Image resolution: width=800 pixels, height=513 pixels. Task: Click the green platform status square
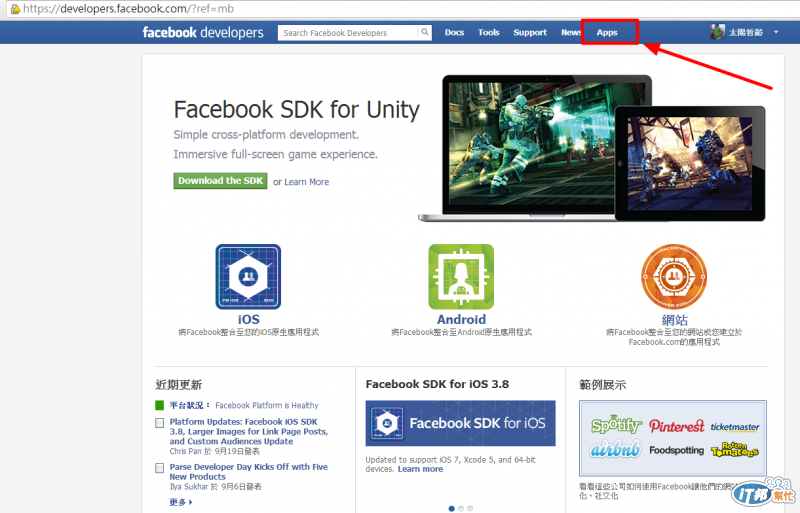point(160,405)
